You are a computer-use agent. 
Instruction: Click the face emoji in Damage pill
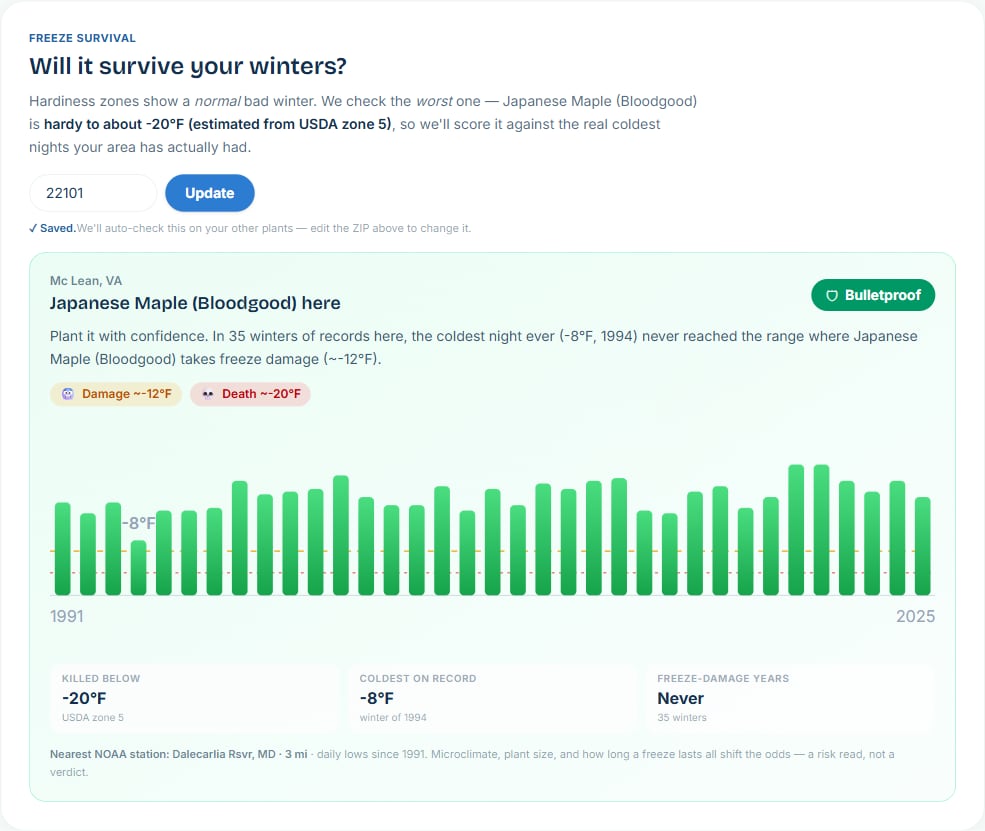coord(68,394)
